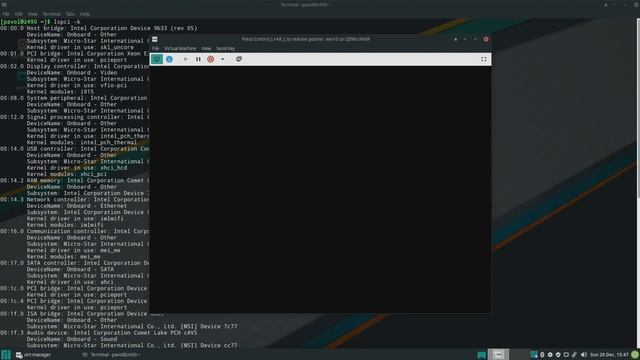
Task: Shut down the virtual machine power icon
Action: click(211, 59)
